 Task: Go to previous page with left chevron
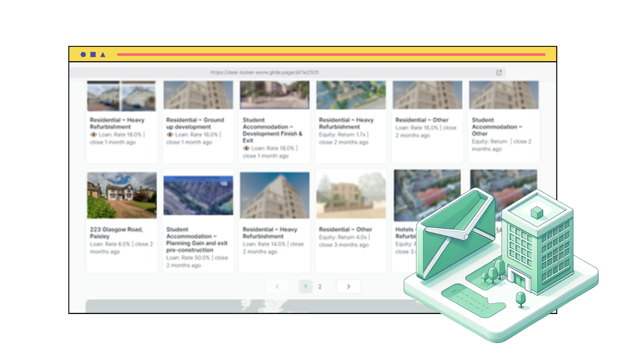click(277, 287)
